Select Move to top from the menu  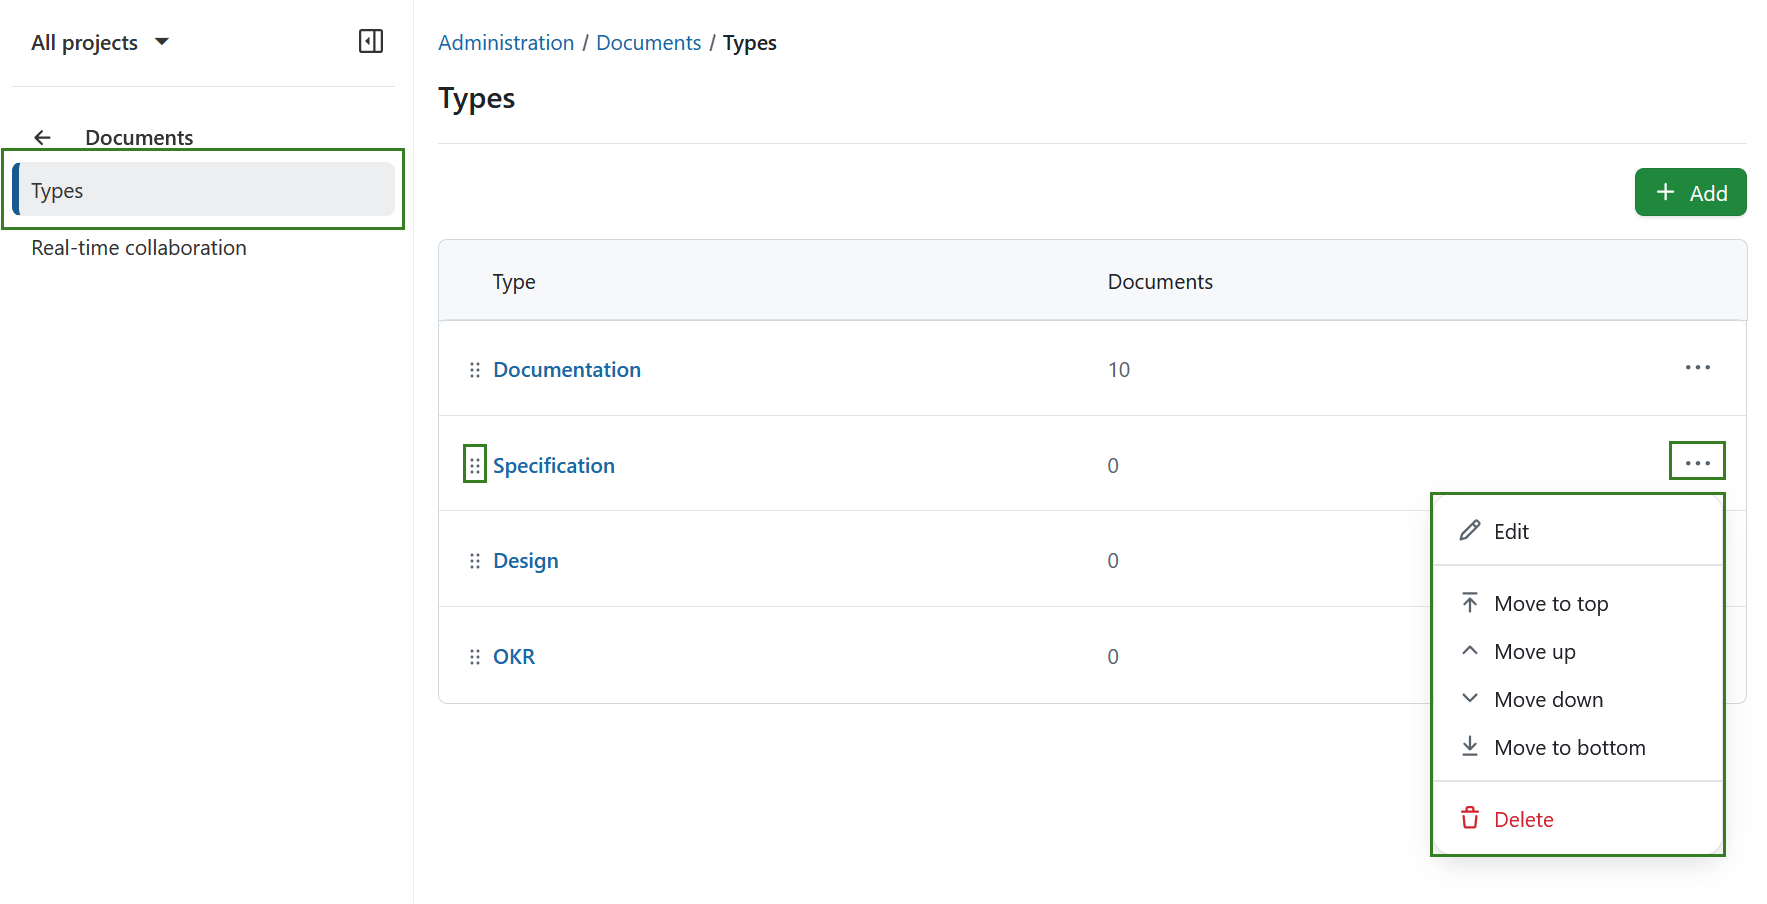1551,603
